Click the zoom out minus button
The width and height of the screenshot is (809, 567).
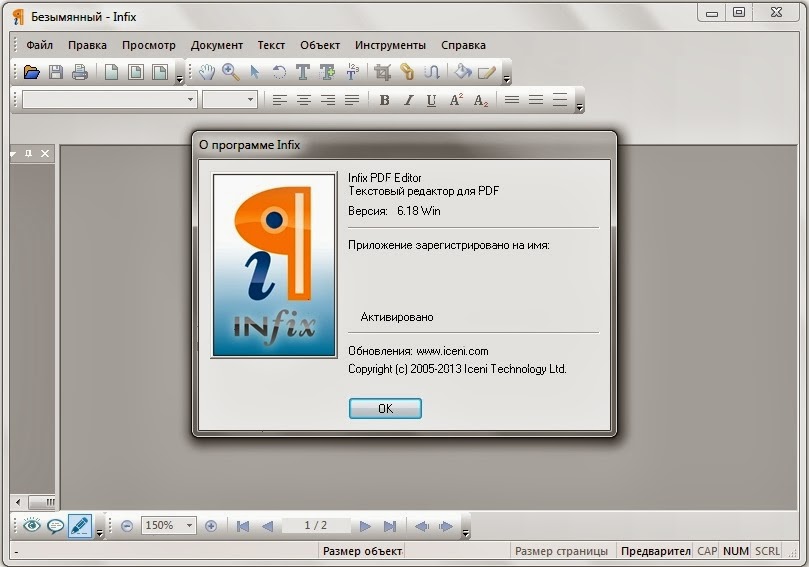coord(127,526)
